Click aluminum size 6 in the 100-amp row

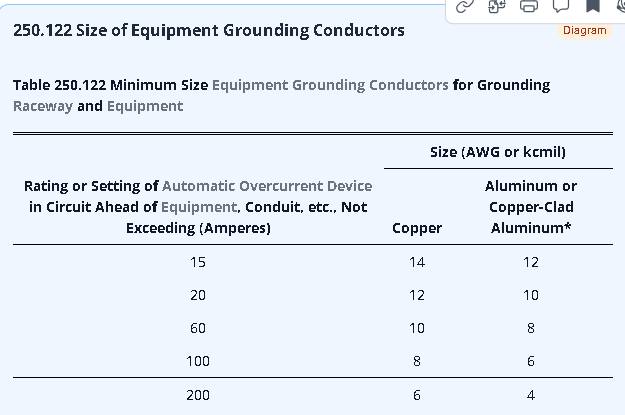[x=531, y=361]
